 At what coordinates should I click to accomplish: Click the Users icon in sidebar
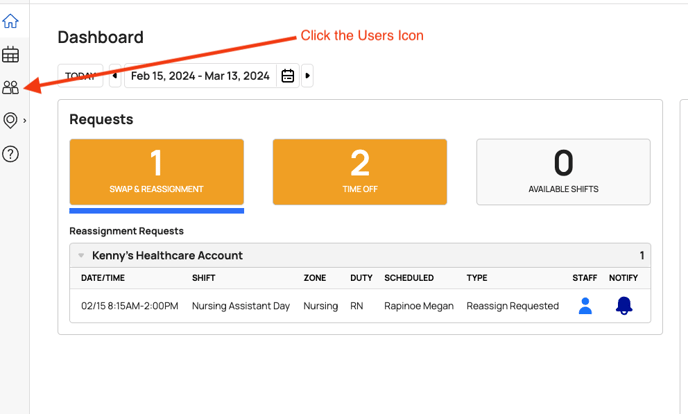click(11, 87)
